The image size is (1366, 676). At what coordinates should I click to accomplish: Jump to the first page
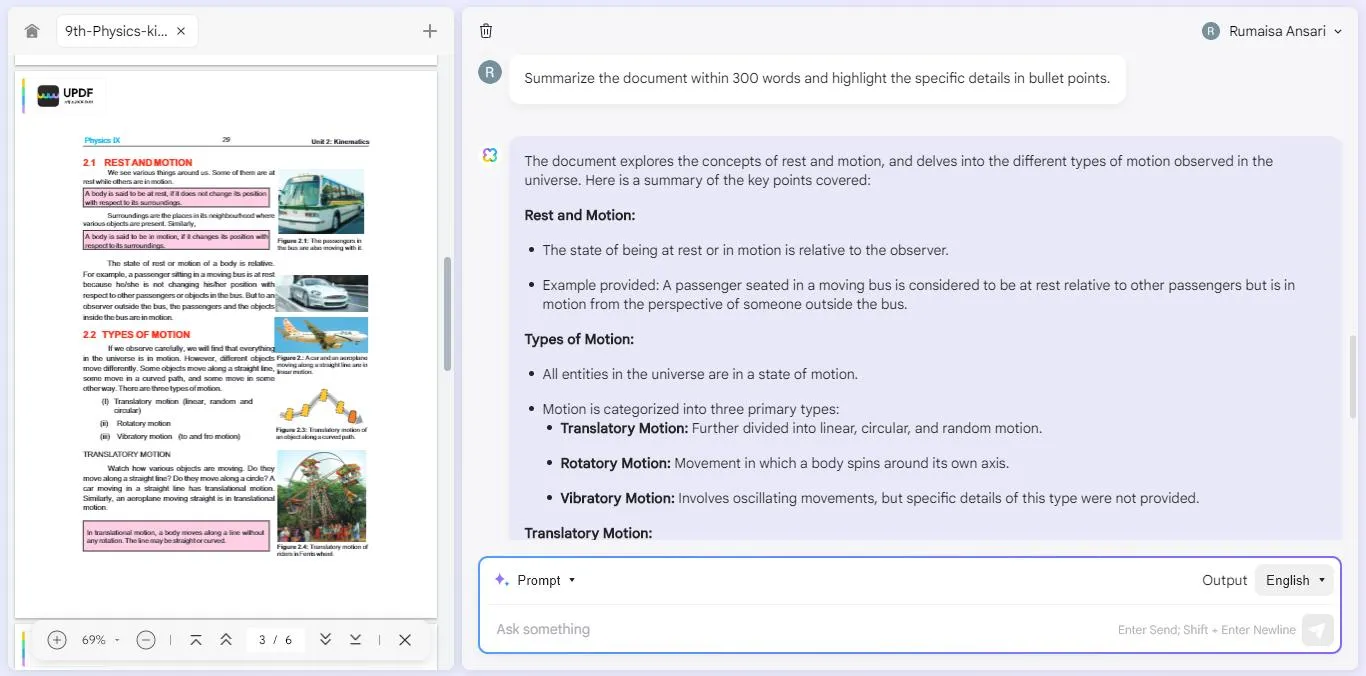(196, 640)
